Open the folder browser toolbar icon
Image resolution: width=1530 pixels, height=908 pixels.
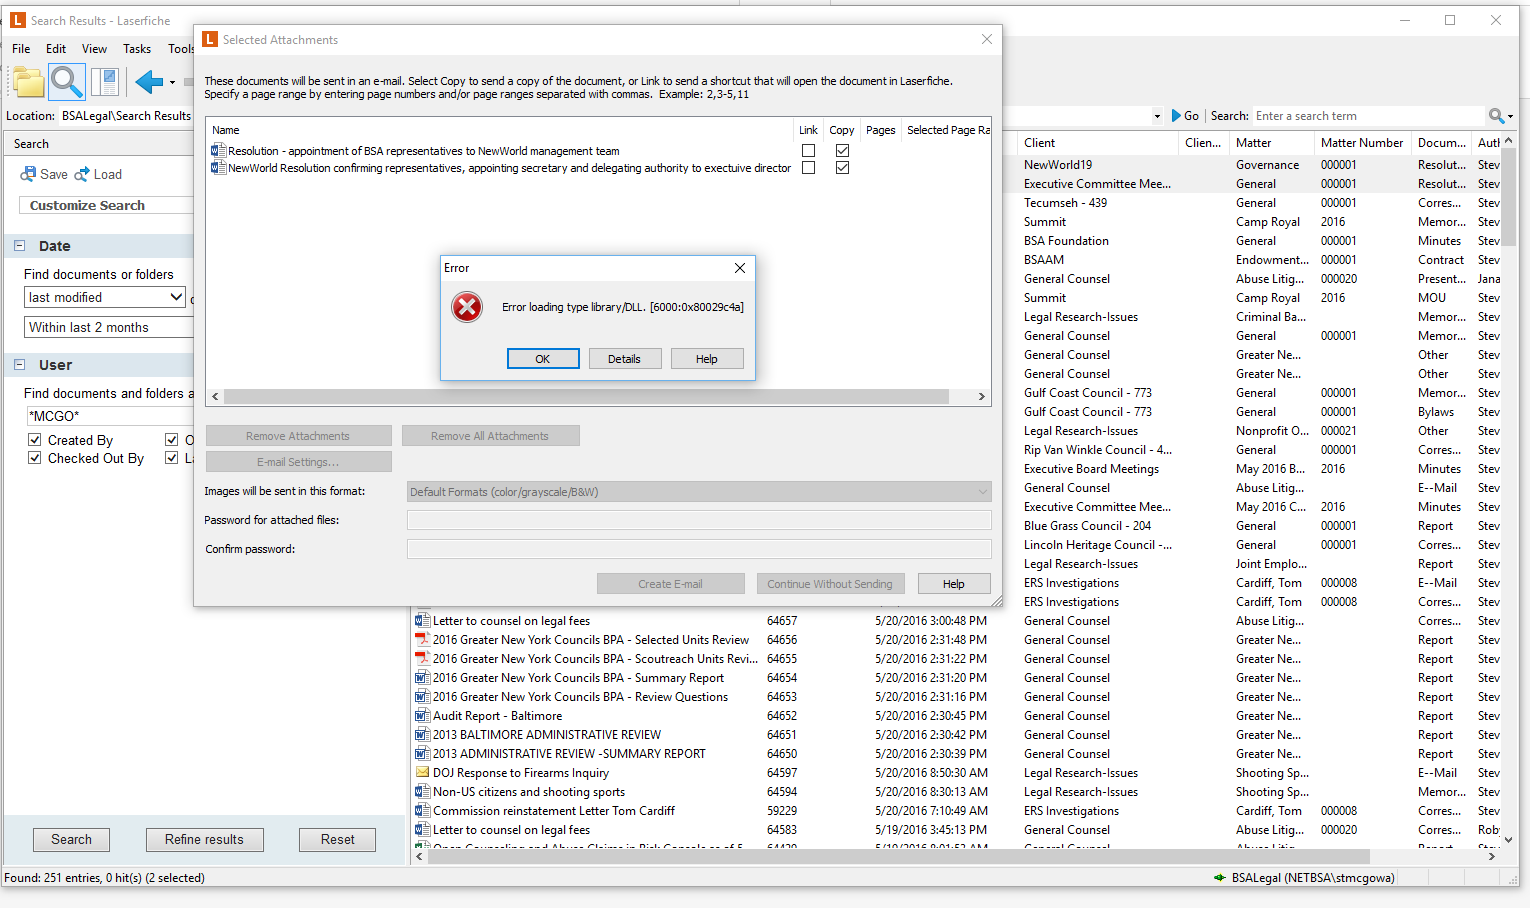(29, 82)
